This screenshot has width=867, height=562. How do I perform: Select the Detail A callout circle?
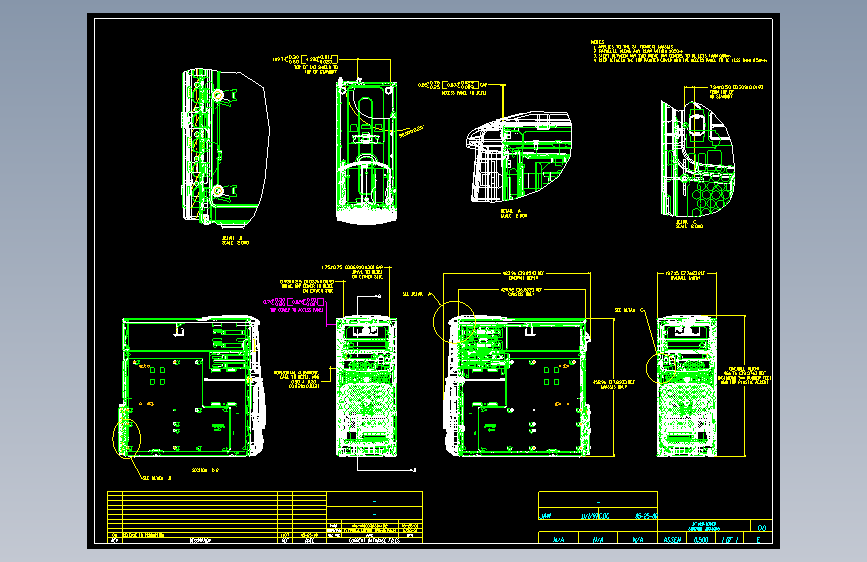(x=454, y=322)
